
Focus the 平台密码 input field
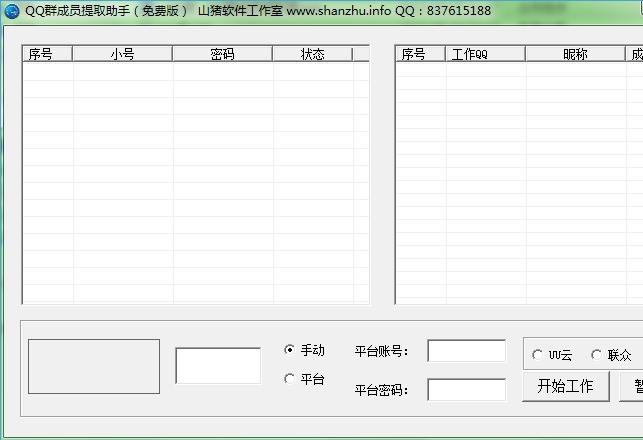466,389
